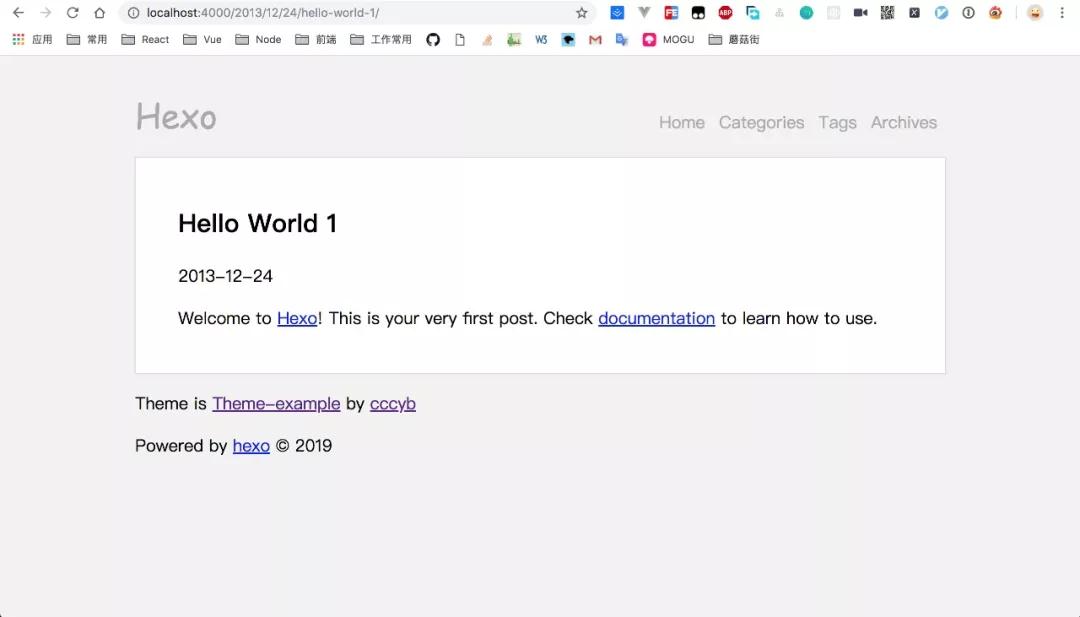Go back using the browser back arrow
The height and width of the screenshot is (617, 1080).
point(19,12)
